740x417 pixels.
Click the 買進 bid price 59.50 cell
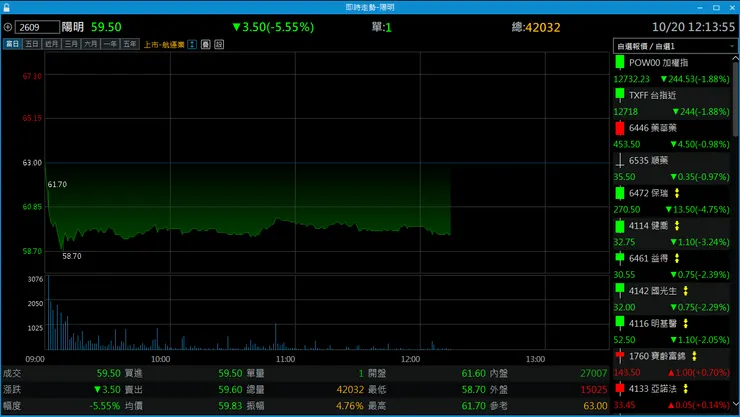[x=230, y=373]
